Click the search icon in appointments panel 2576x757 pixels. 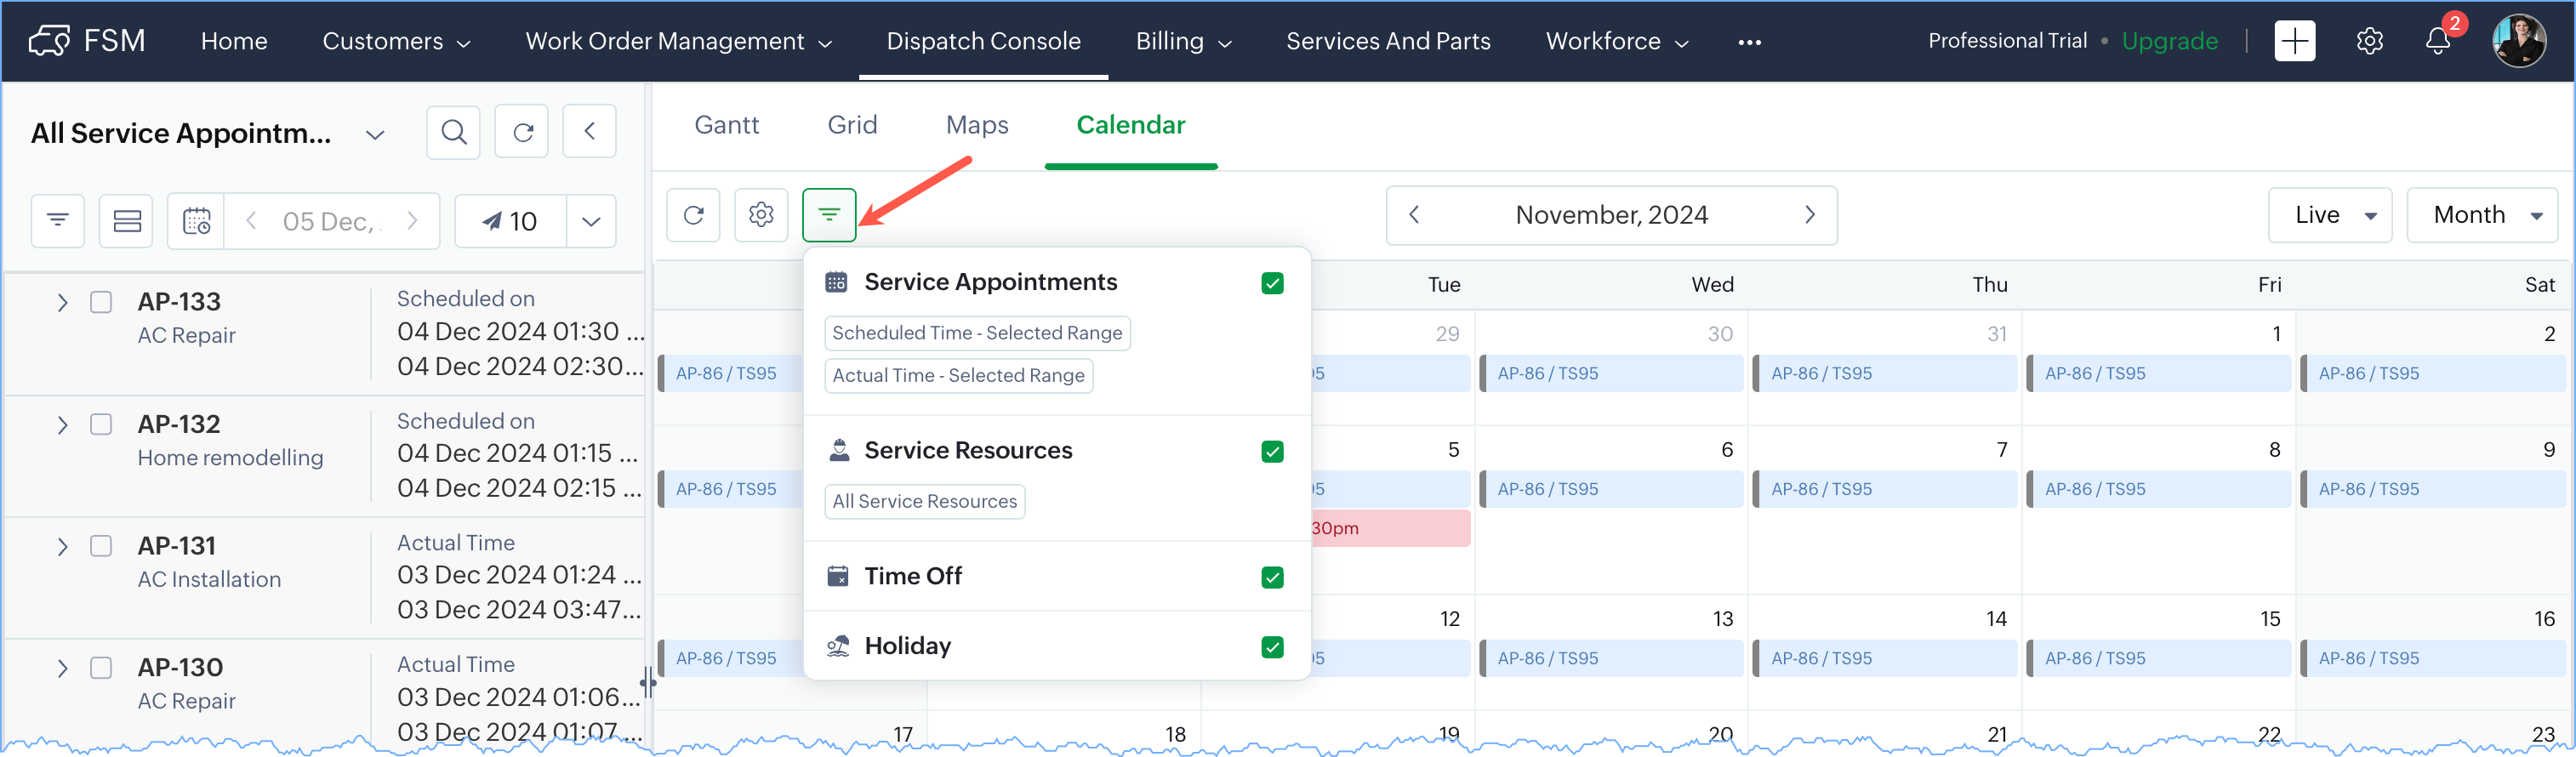[x=453, y=132]
